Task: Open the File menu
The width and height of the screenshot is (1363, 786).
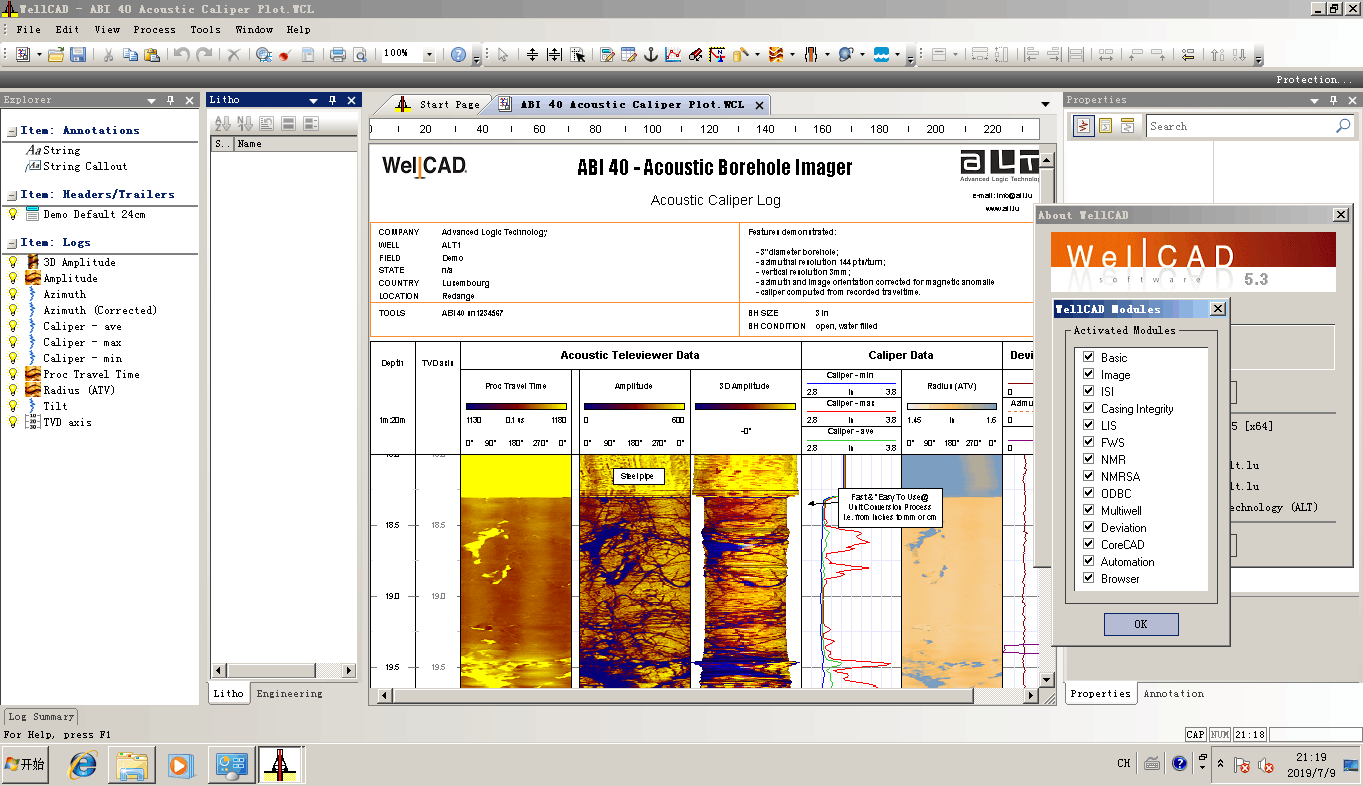Action: click(29, 30)
